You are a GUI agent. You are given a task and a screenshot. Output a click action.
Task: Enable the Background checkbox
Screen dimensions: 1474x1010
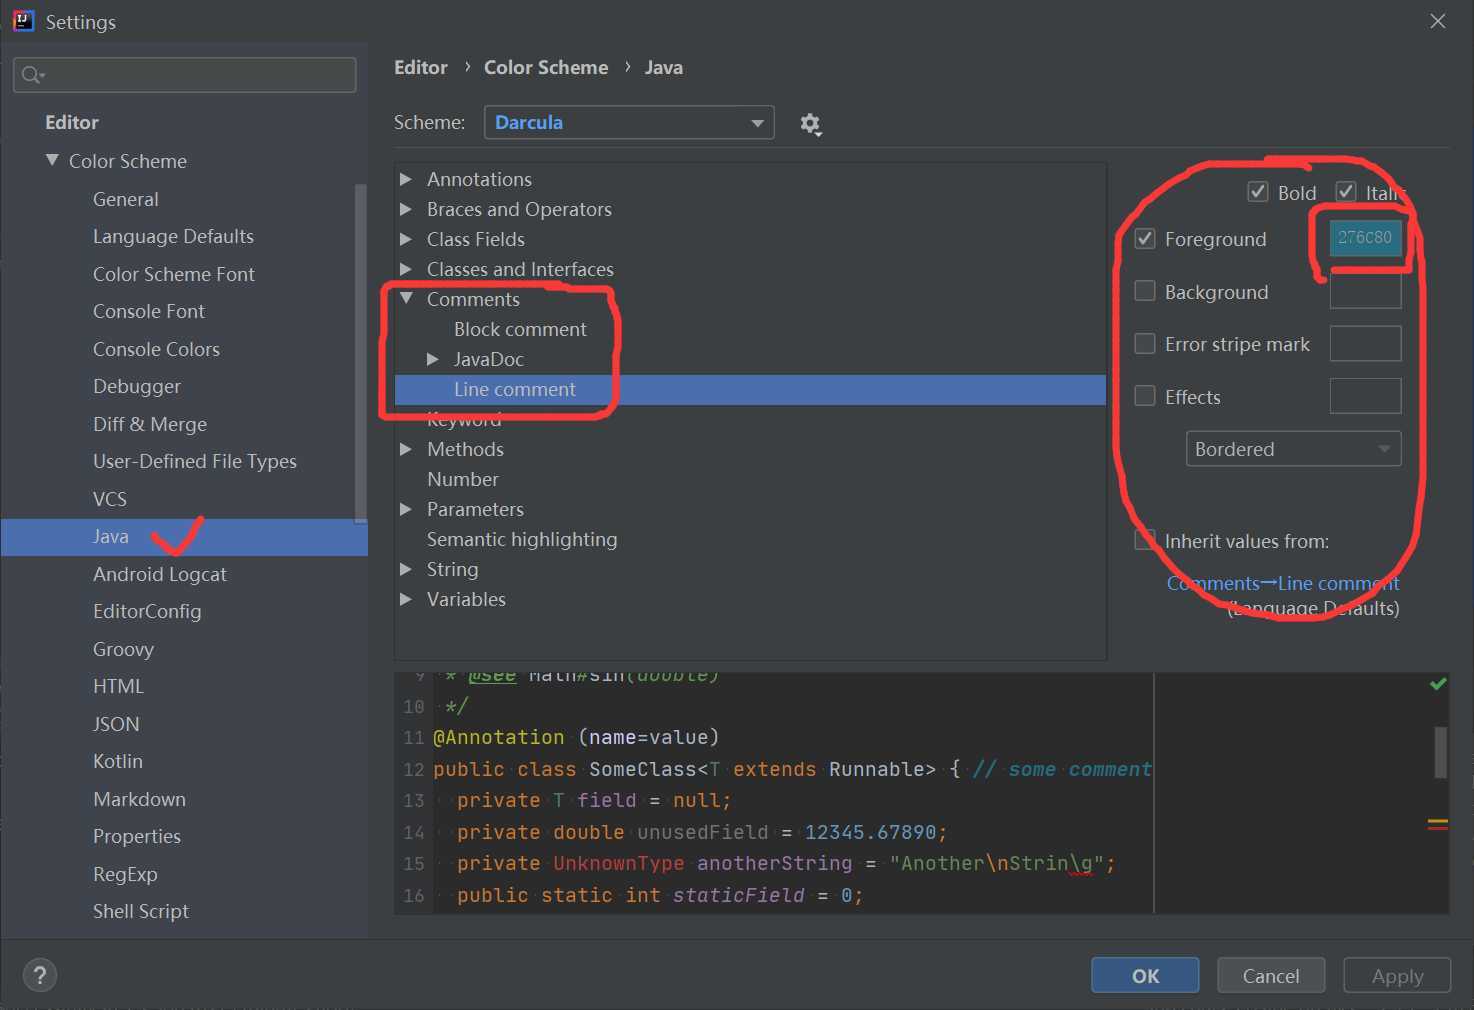click(1145, 291)
